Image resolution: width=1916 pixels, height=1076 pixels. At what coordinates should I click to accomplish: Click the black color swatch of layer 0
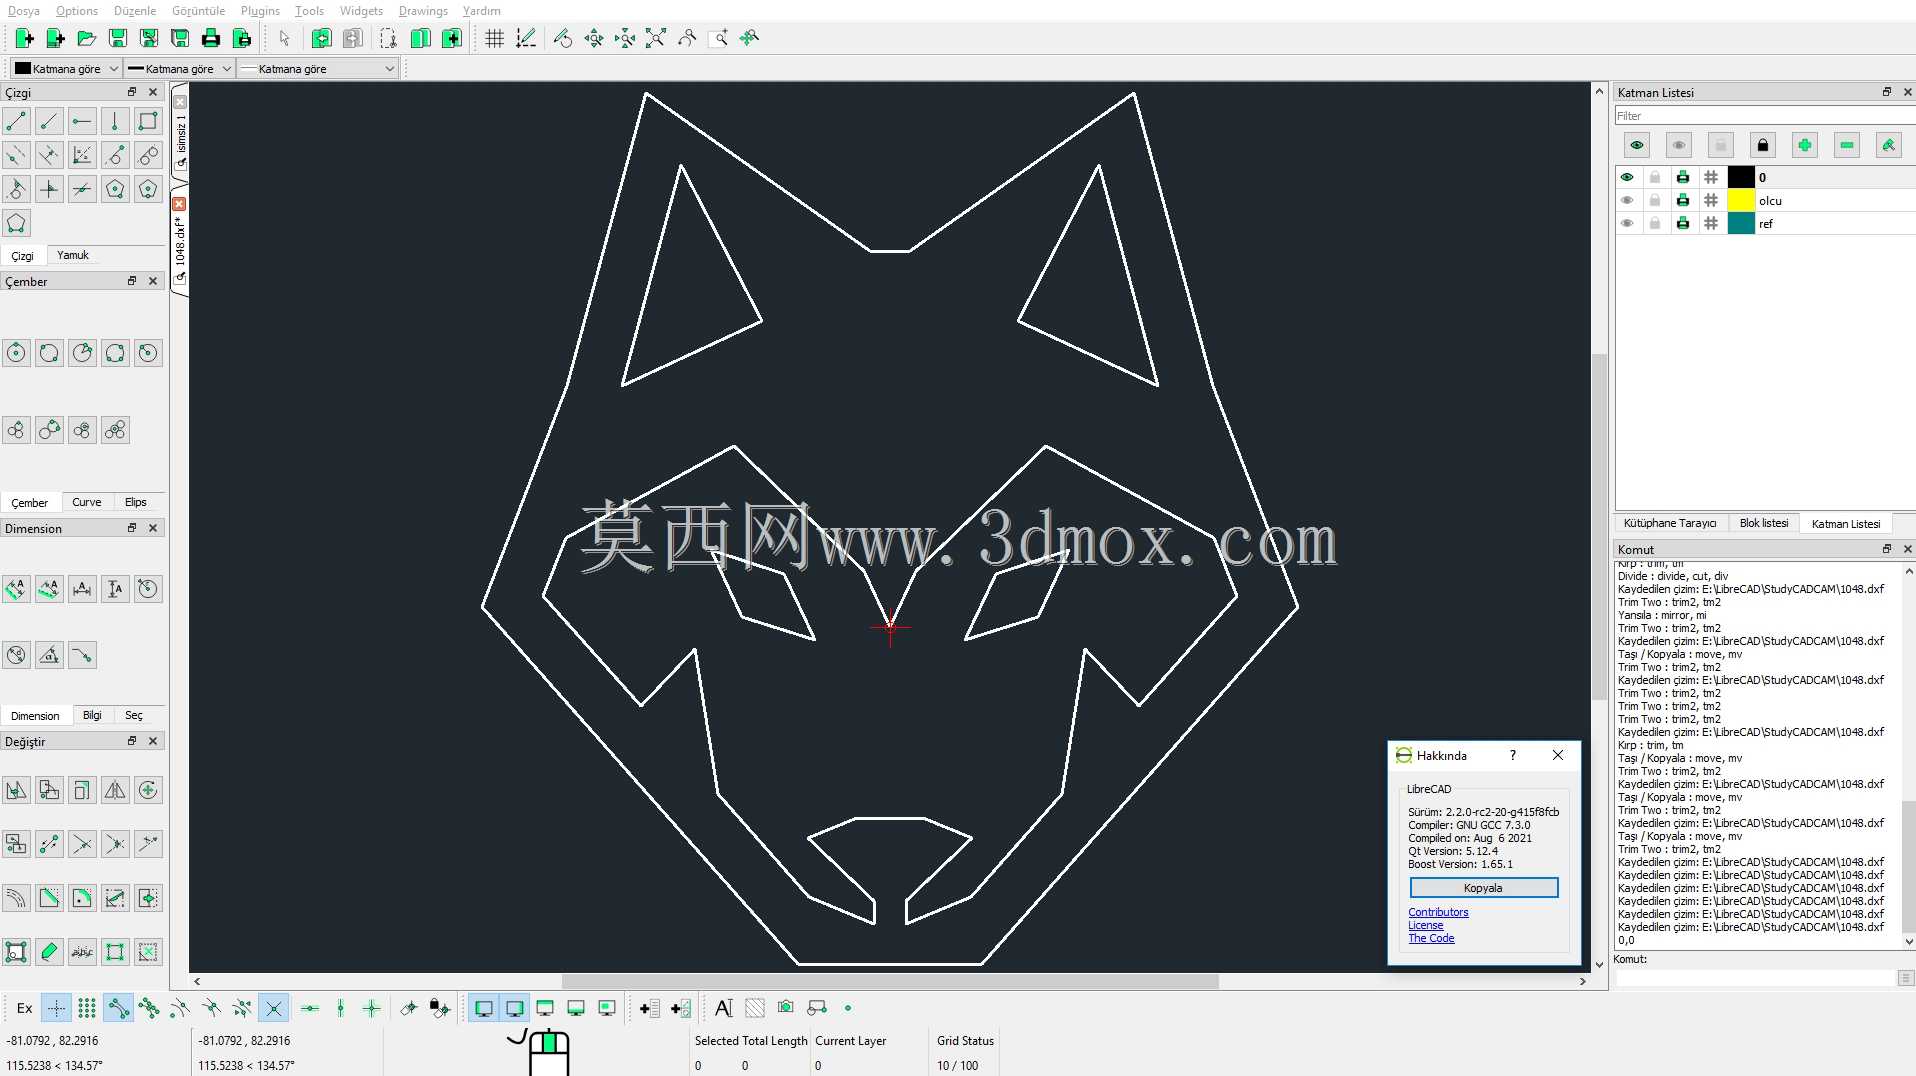click(x=1741, y=177)
